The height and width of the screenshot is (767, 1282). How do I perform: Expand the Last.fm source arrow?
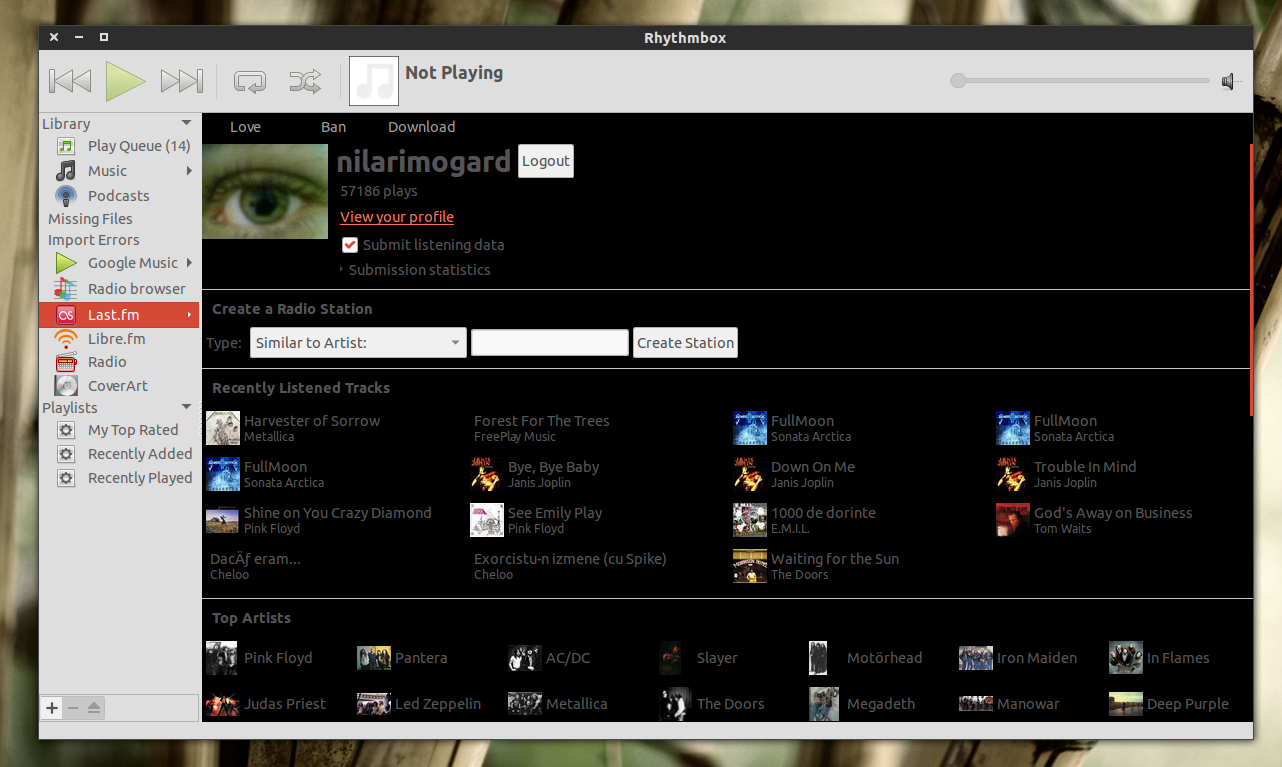[189, 315]
